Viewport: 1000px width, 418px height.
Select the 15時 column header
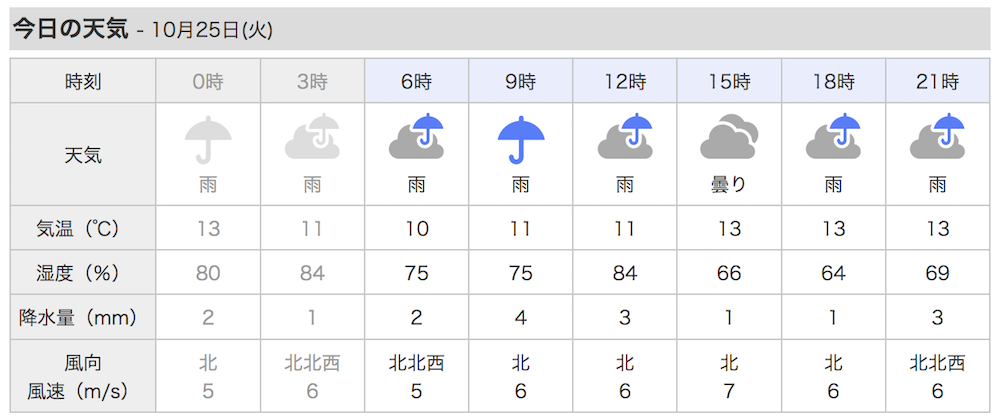pos(729,81)
